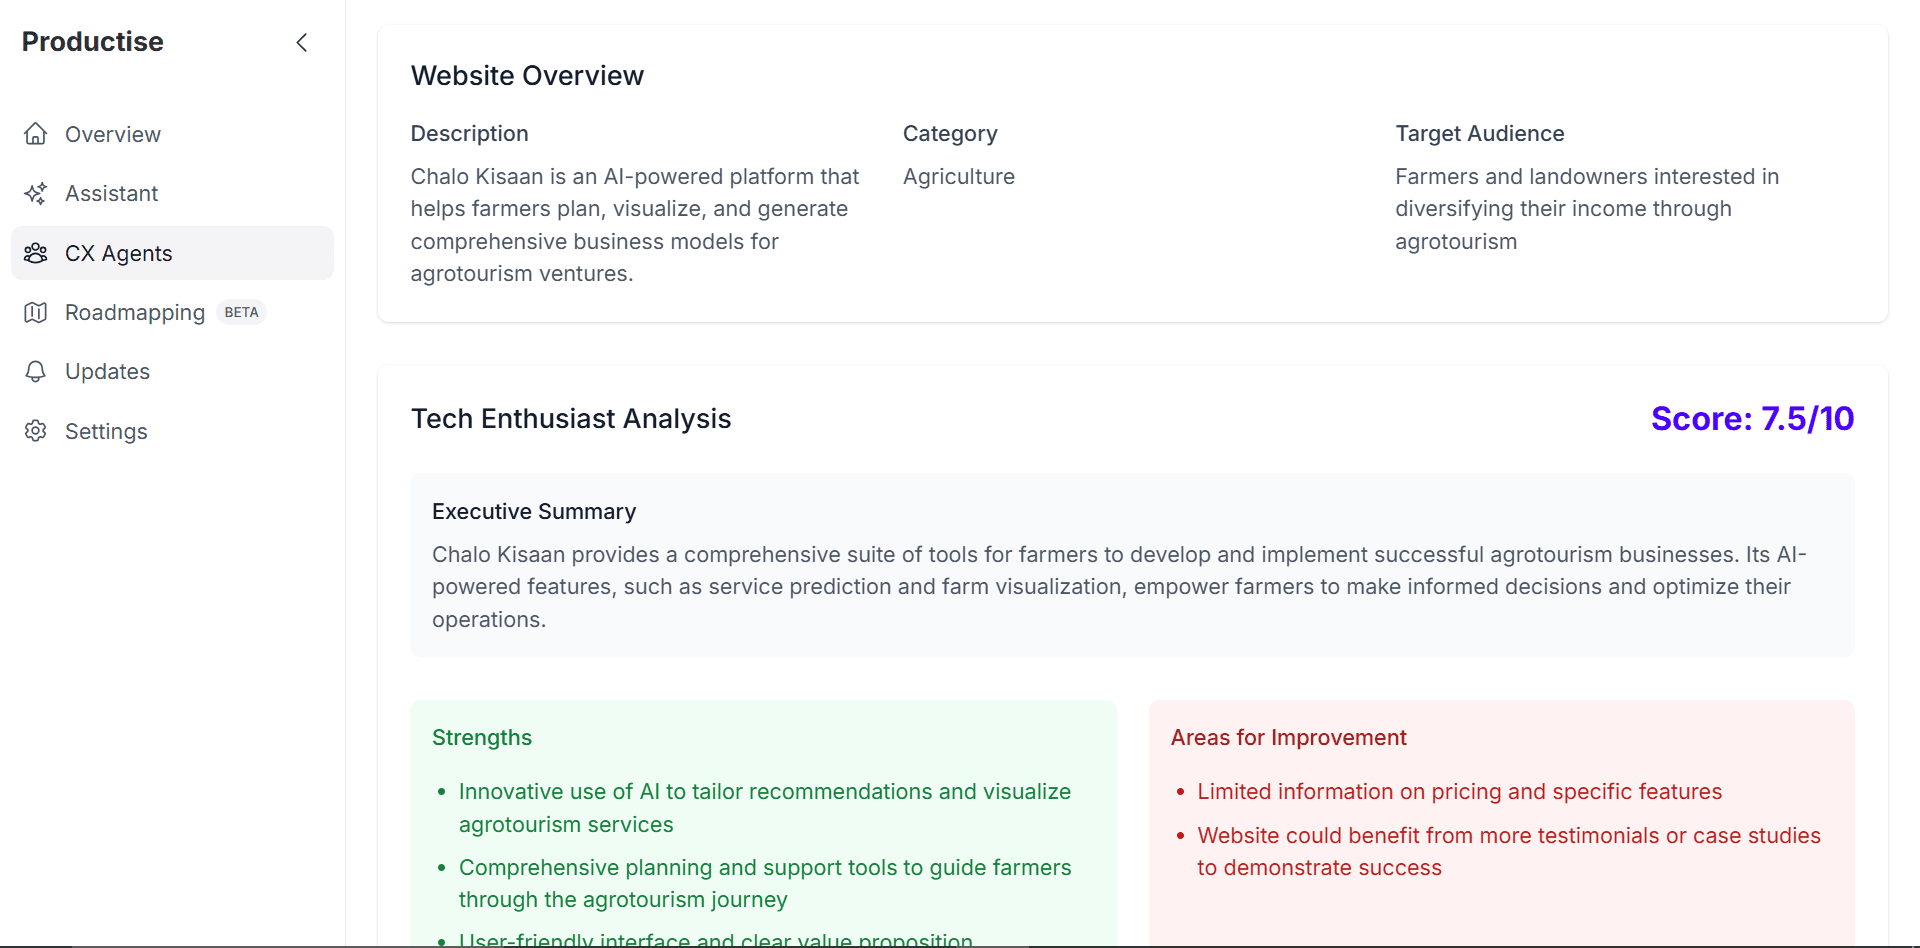
Task: Click the Roadmapping map icon
Action: (x=36, y=312)
